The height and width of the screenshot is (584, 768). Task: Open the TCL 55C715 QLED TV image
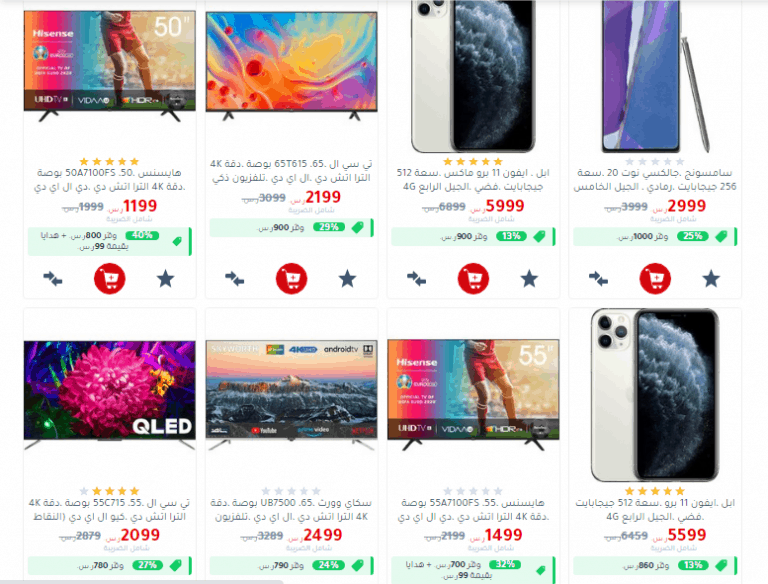109,395
